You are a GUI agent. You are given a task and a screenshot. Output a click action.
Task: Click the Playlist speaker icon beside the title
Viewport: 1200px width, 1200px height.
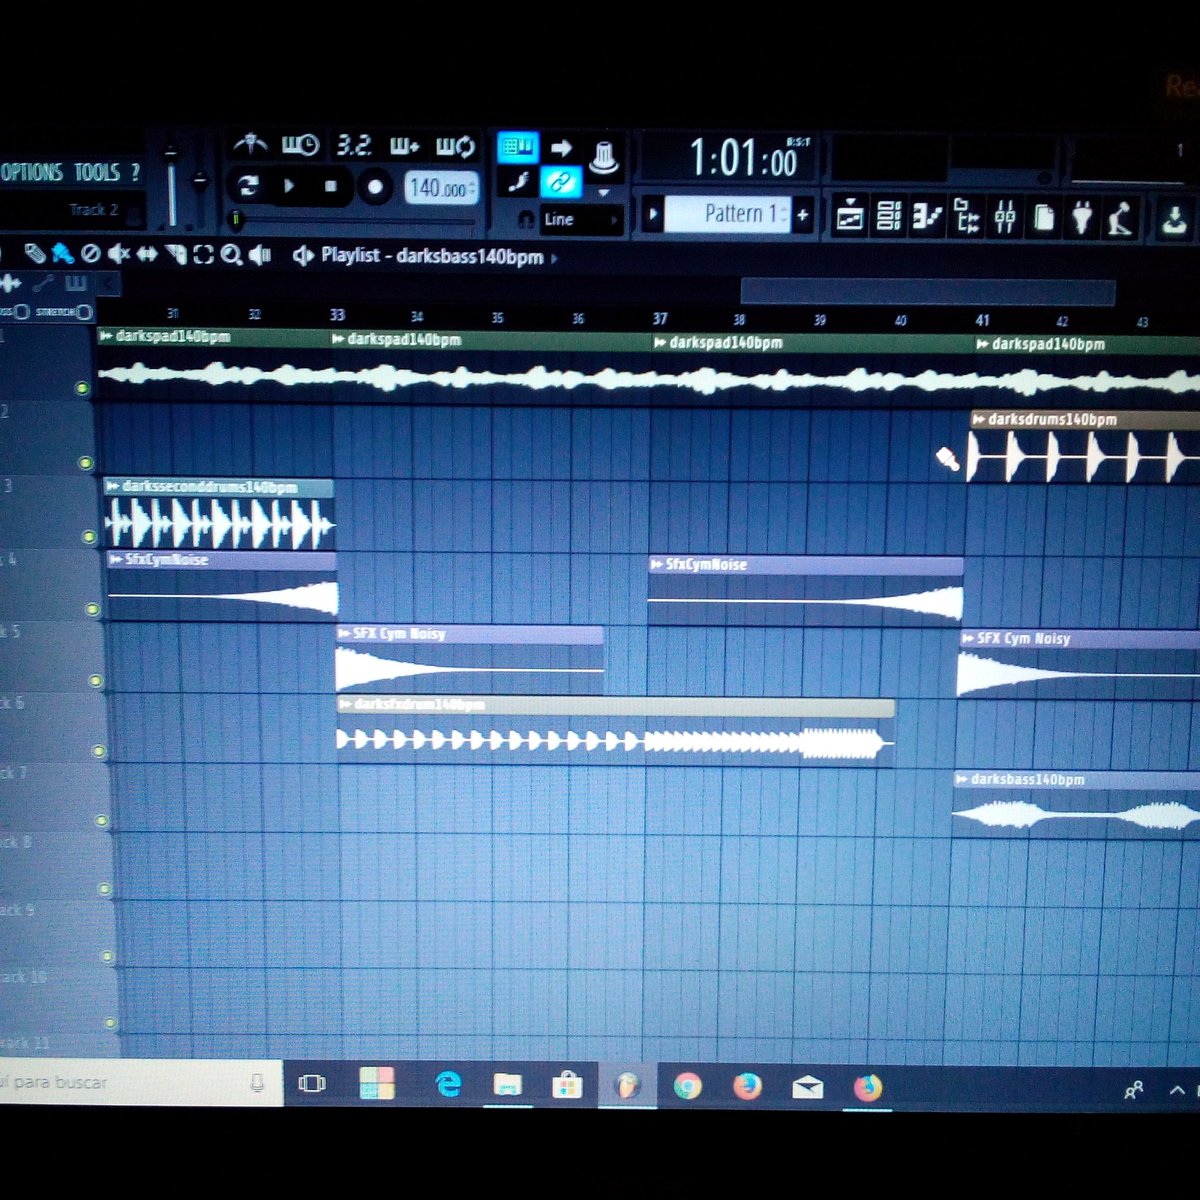point(302,256)
